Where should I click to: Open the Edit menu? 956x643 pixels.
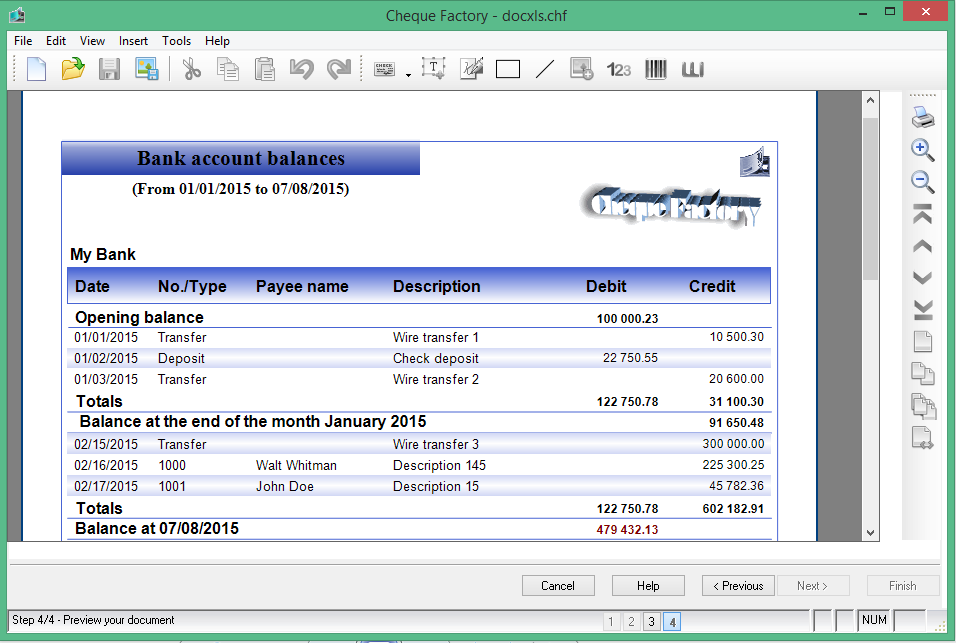tap(55, 41)
